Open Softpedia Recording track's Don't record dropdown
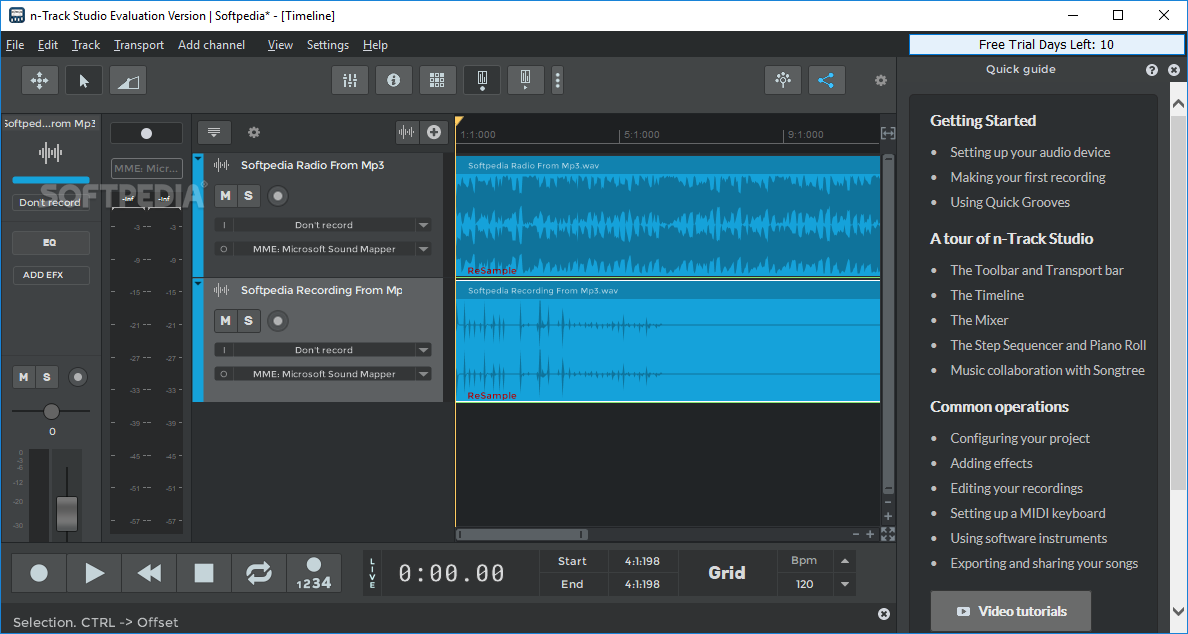 pyautogui.click(x=323, y=350)
